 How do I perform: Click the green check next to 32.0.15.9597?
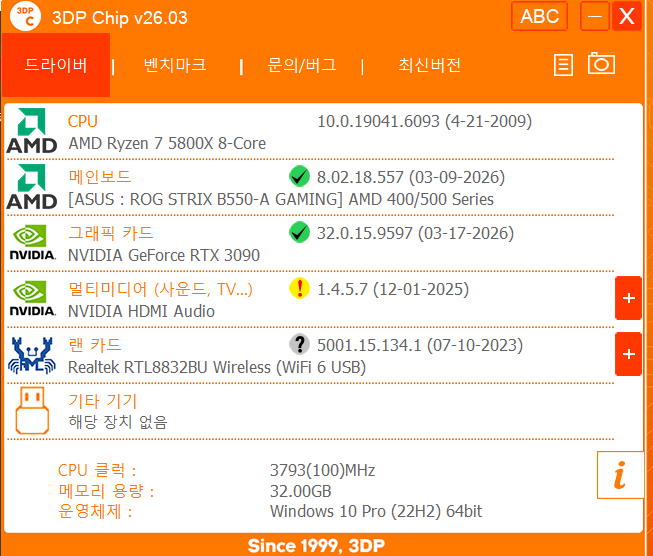[x=299, y=232]
